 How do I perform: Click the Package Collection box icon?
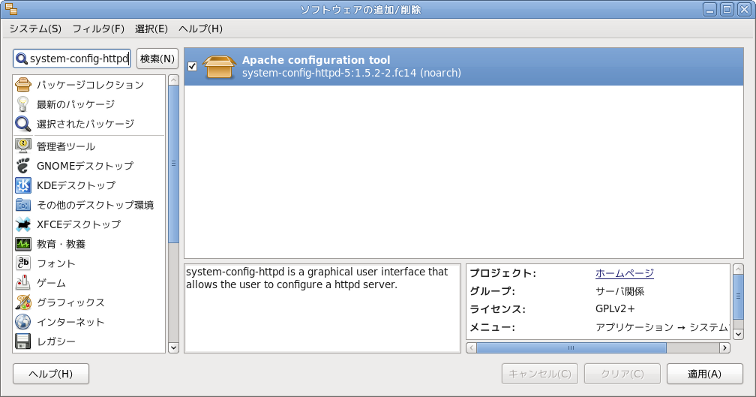click(23, 84)
